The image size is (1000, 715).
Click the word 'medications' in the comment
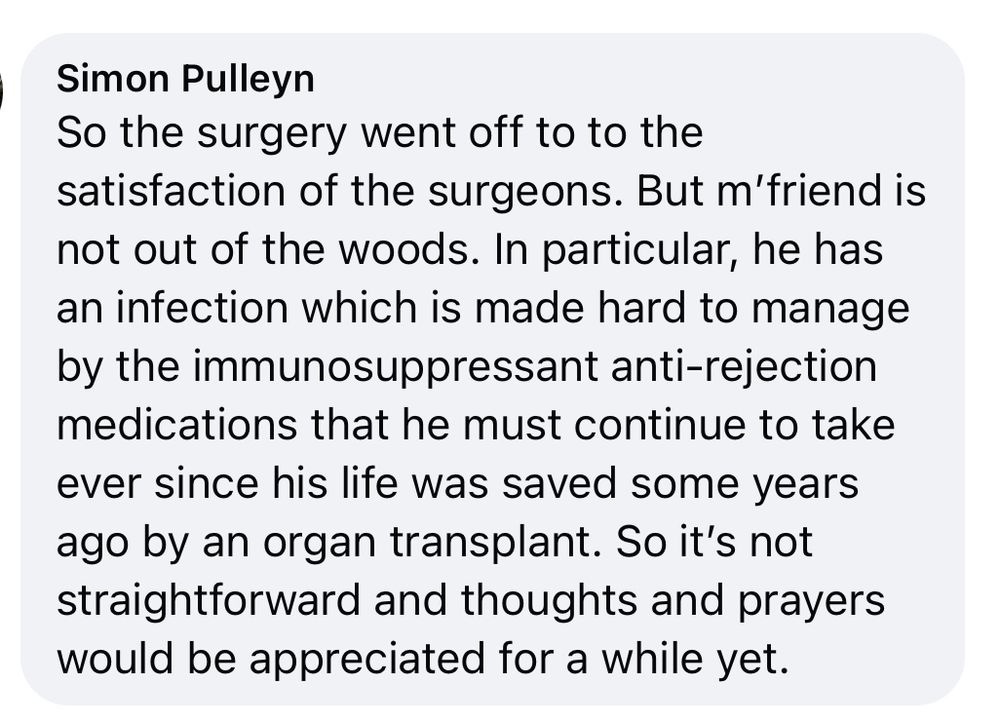pos(177,424)
